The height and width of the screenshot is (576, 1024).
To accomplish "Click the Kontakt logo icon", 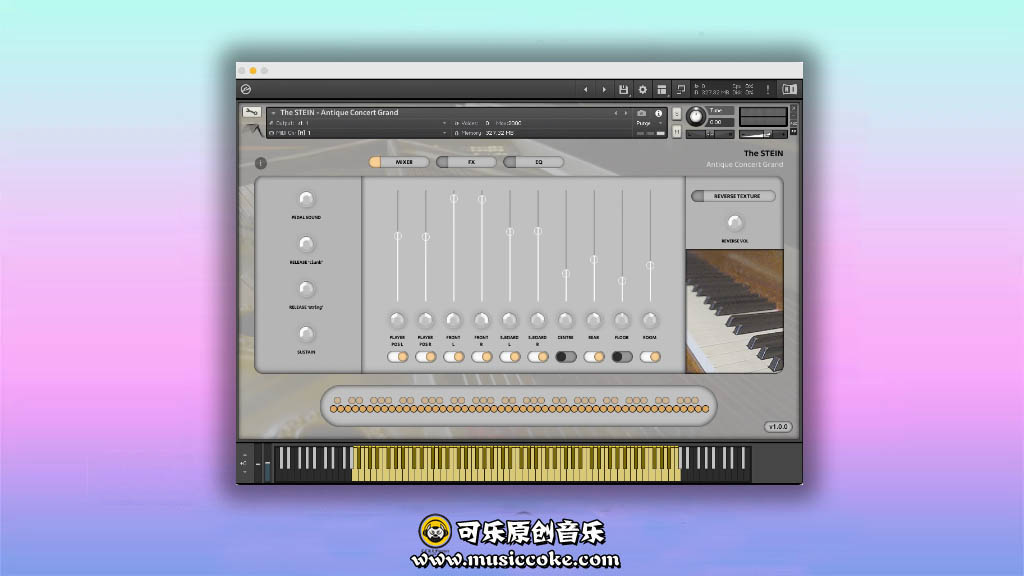I will [x=246, y=89].
